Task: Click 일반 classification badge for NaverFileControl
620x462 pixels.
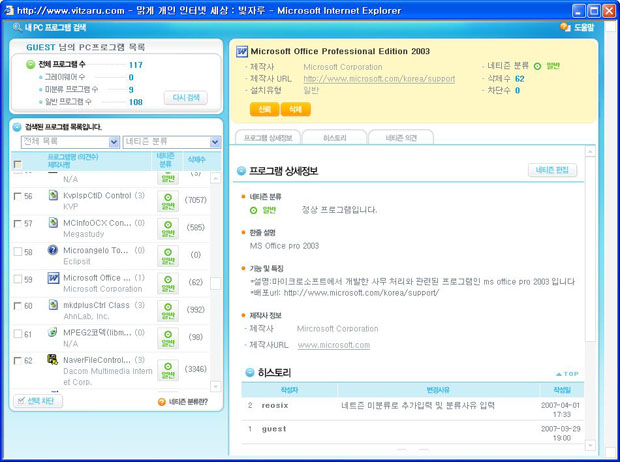Action: click(168, 370)
